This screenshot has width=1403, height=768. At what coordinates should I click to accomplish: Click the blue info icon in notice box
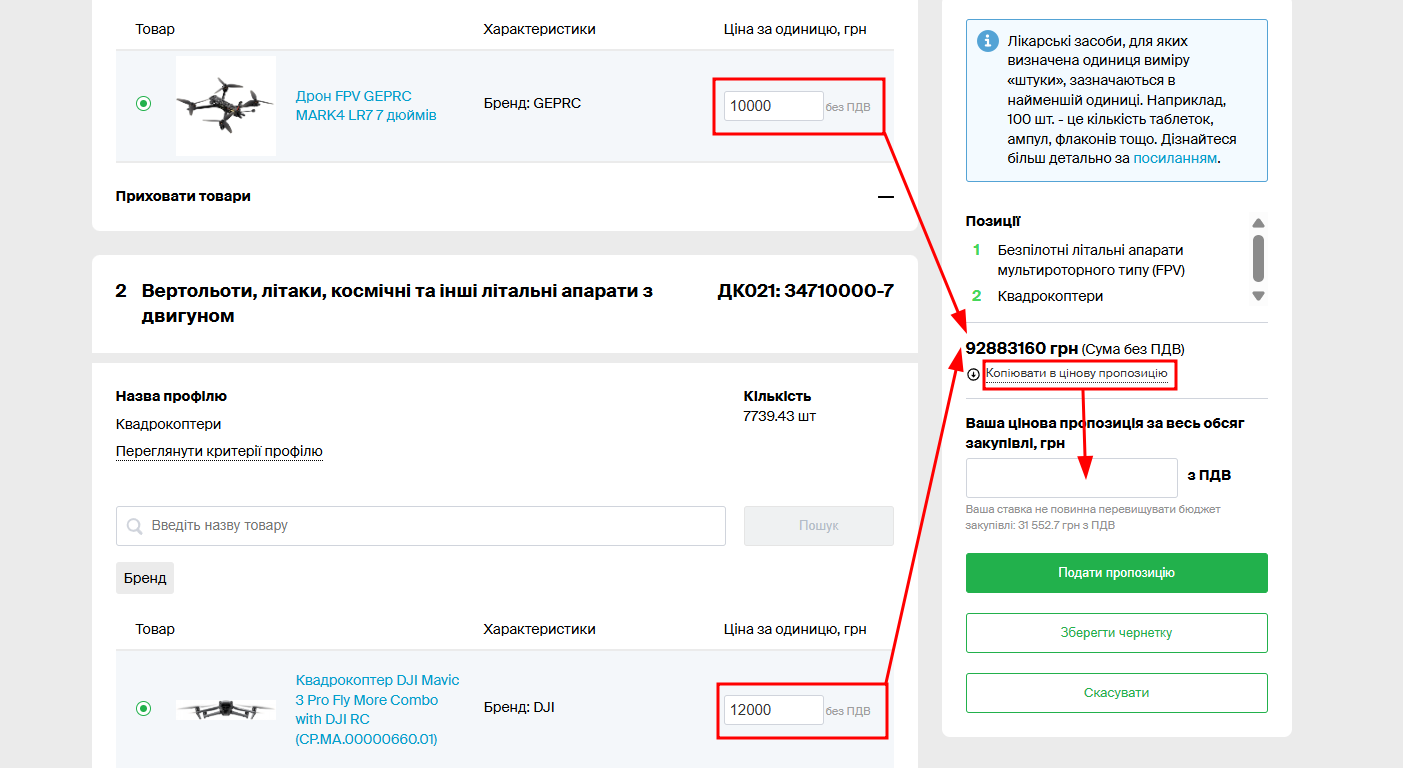[x=988, y=41]
